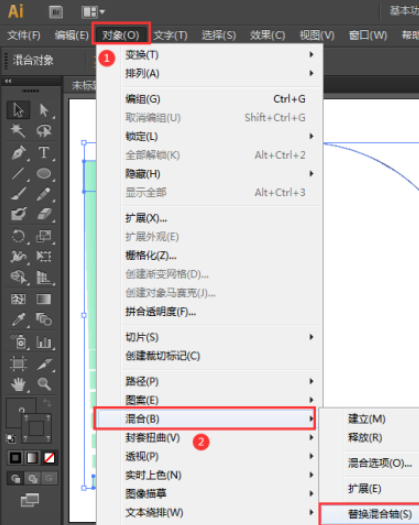419x525 pixels.
Task: Apply Gradient mode button
Action: [32, 458]
